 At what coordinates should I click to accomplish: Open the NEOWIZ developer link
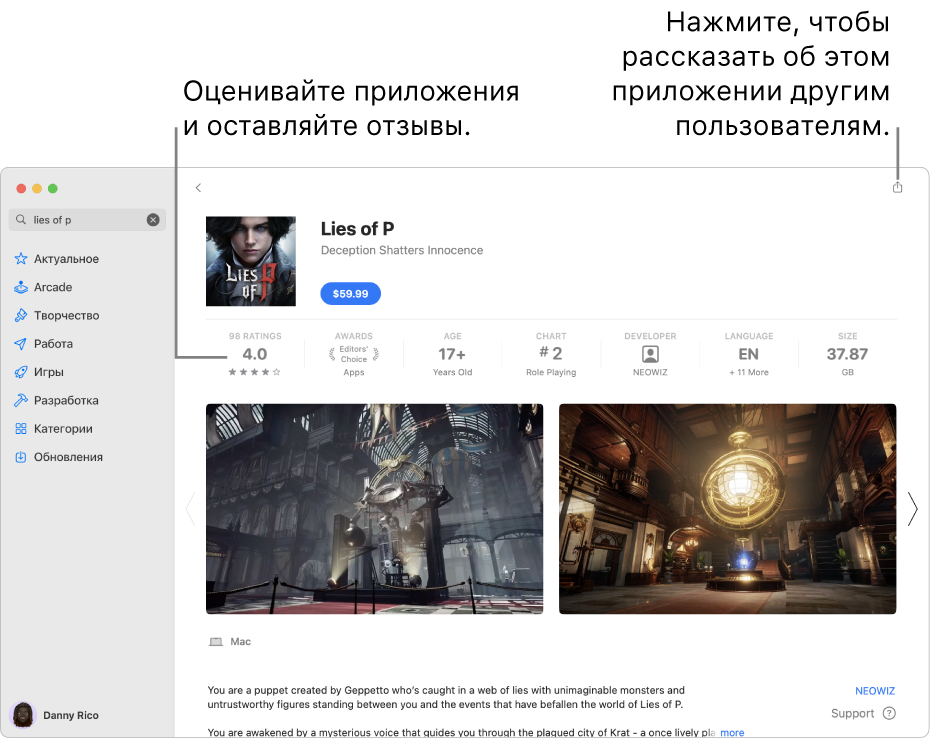[x=875, y=691]
